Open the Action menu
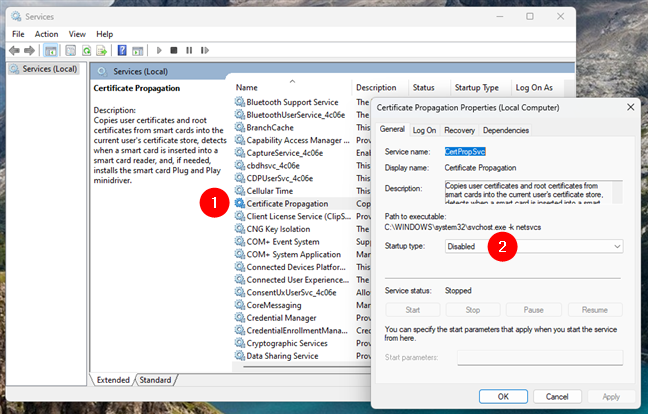This screenshot has height=414, width=648. (x=46, y=34)
